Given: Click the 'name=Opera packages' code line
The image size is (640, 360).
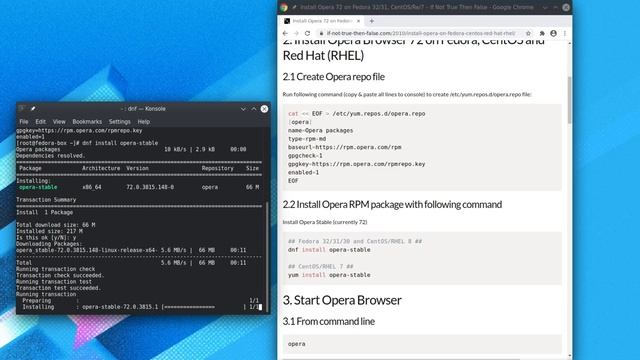Looking at the screenshot, I should click(320, 131).
